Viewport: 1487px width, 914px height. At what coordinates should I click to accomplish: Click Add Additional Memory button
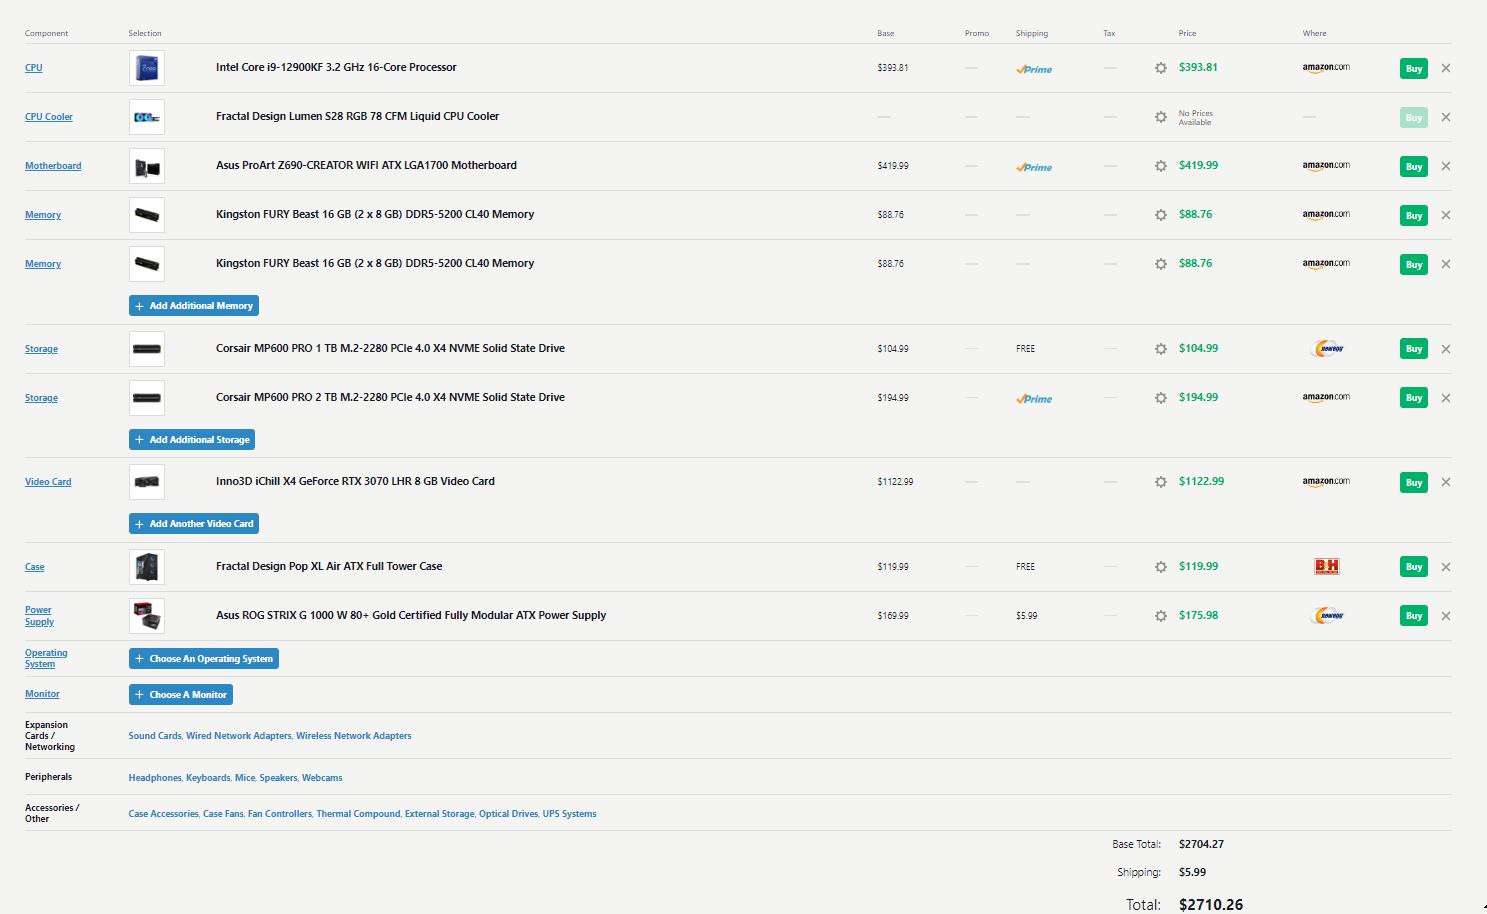(194, 306)
